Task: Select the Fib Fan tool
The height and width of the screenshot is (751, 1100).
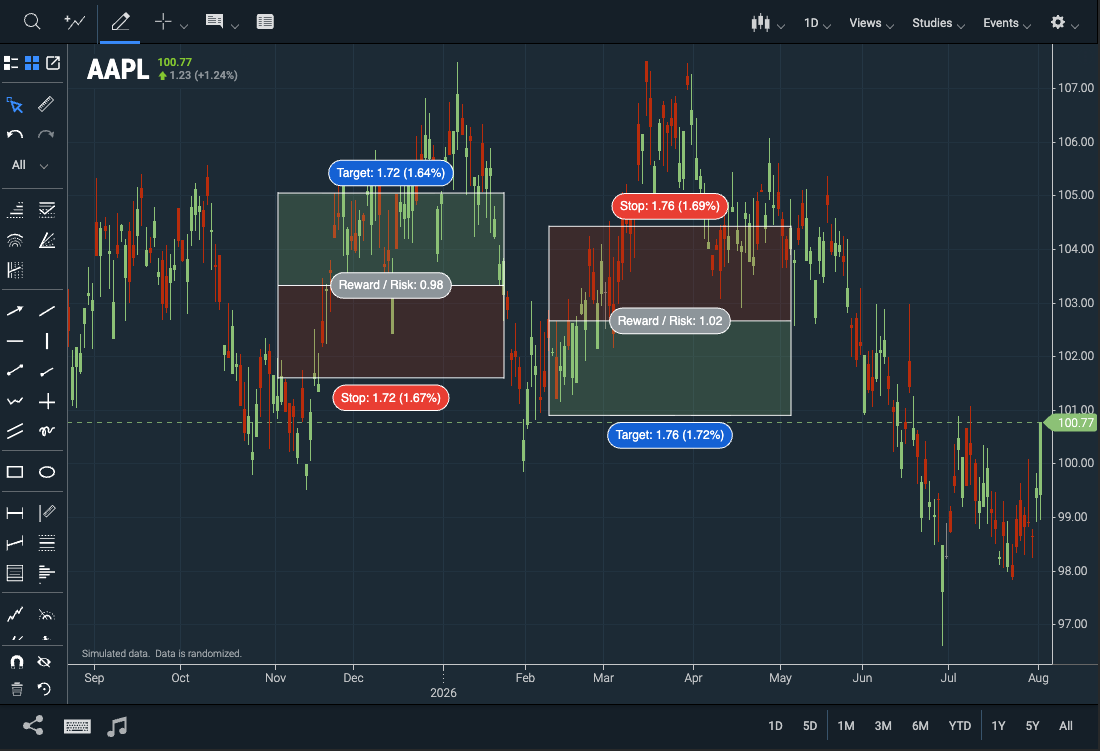Action: pyautogui.click(x=46, y=240)
